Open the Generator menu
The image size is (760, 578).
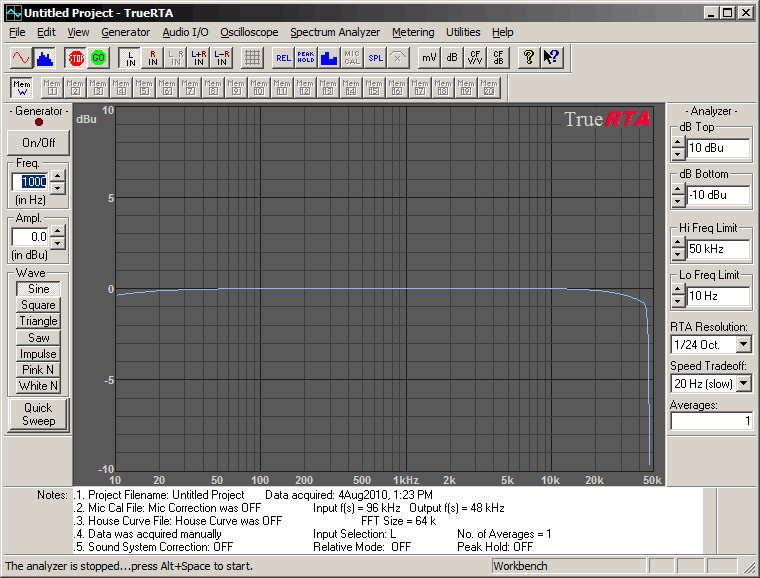tap(126, 32)
